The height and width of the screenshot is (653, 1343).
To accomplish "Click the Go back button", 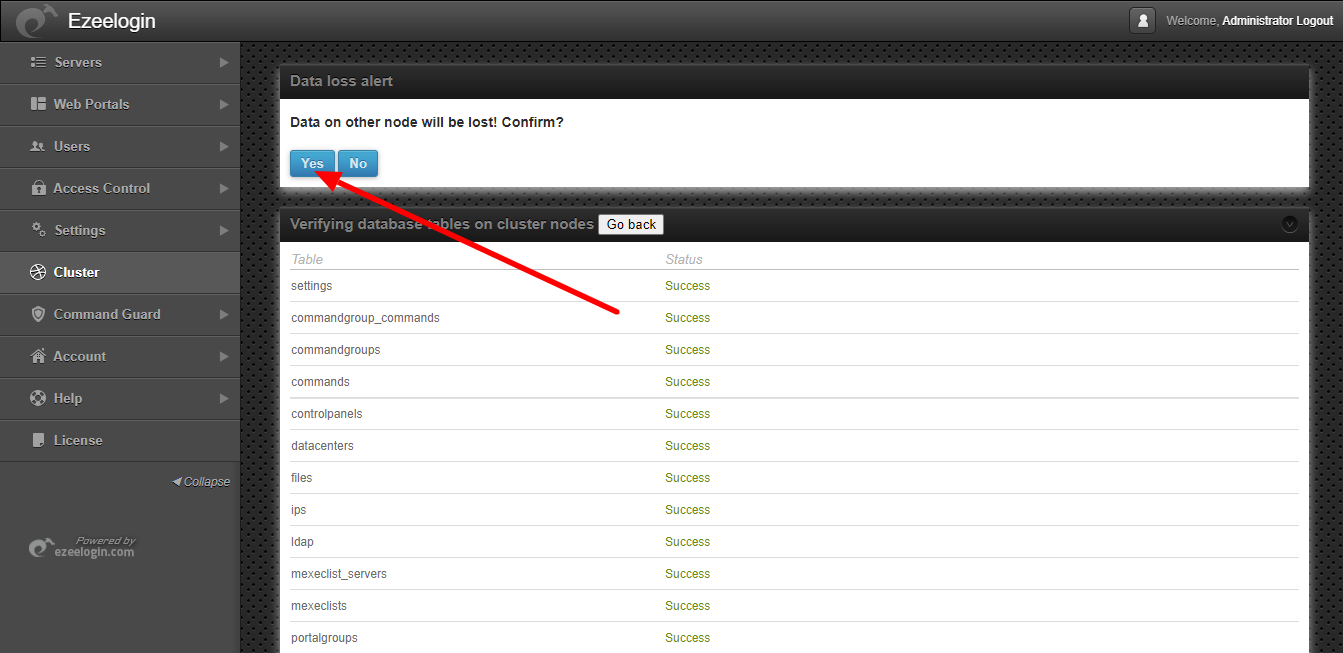I will click(x=631, y=224).
